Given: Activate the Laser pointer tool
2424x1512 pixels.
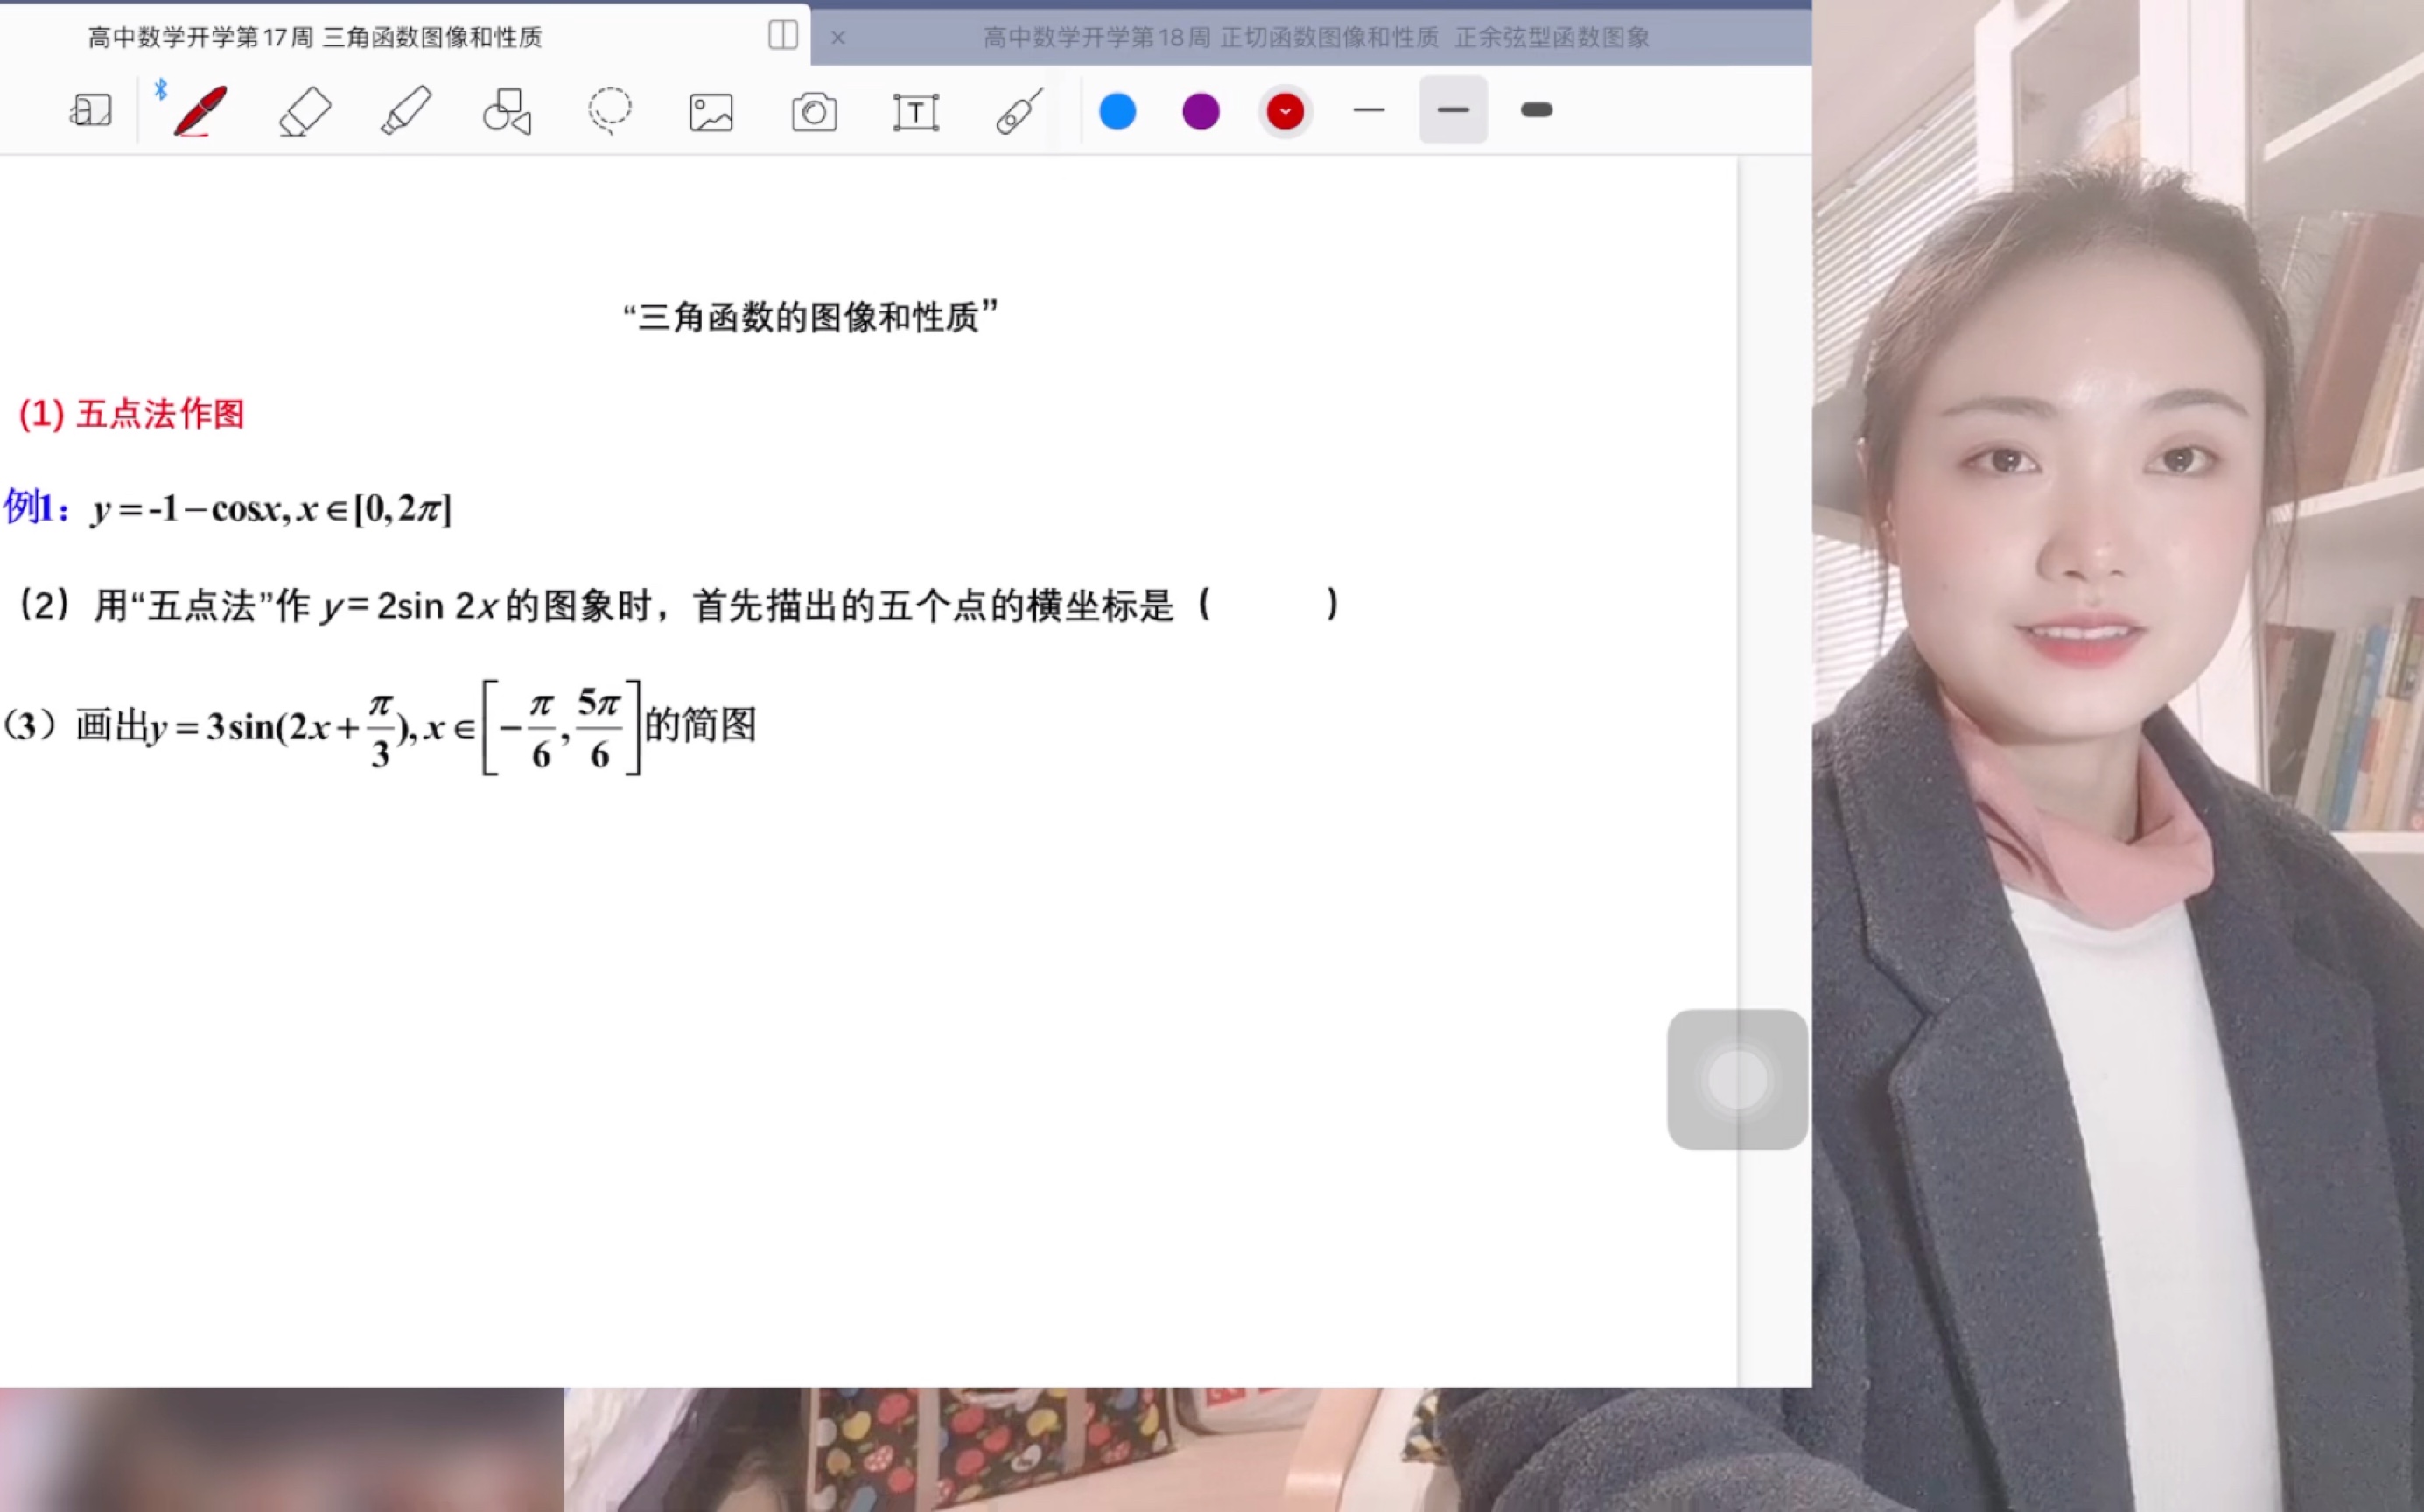Looking at the screenshot, I should pyautogui.click(x=1019, y=111).
